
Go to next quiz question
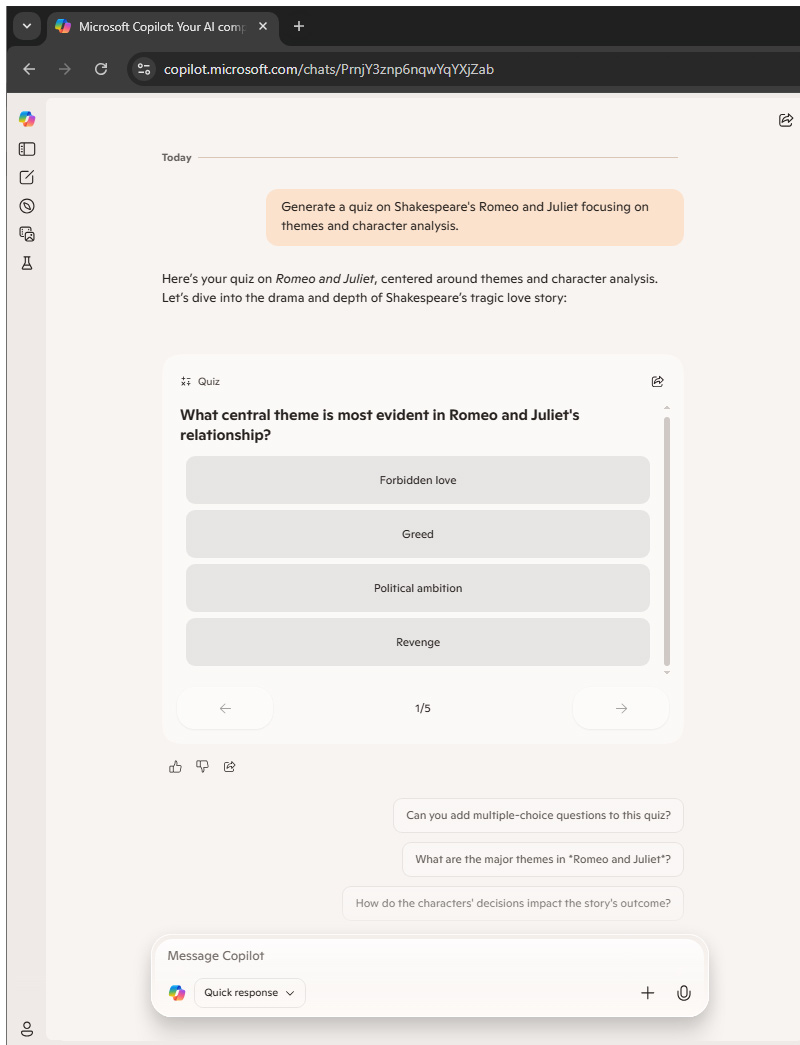point(621,708)
